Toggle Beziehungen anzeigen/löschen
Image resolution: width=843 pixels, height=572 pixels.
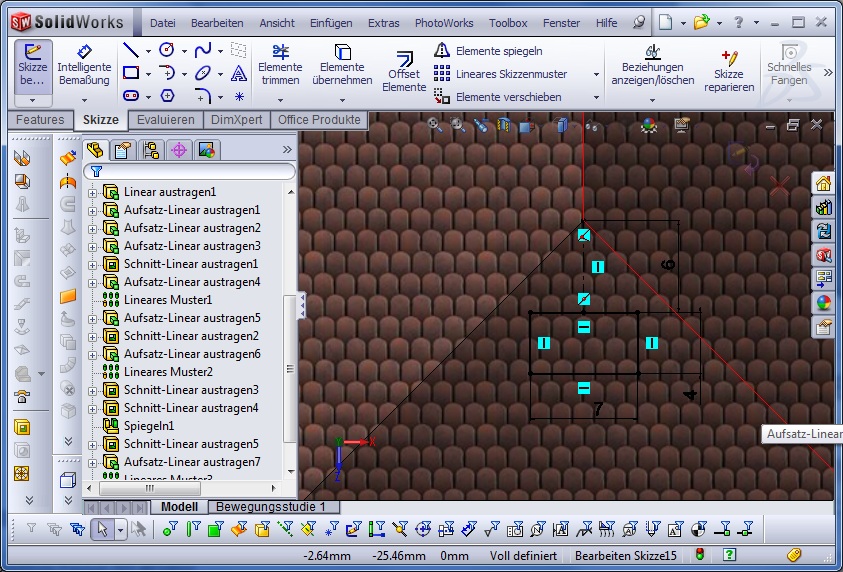pos(652,66)
